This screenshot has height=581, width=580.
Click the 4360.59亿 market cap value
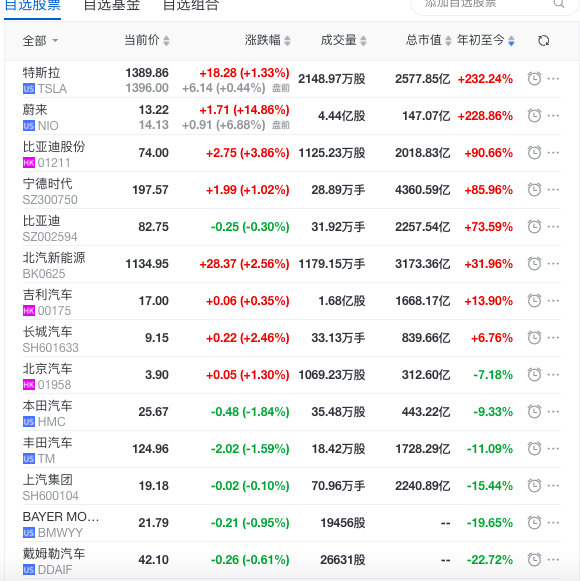click(422, 190)
